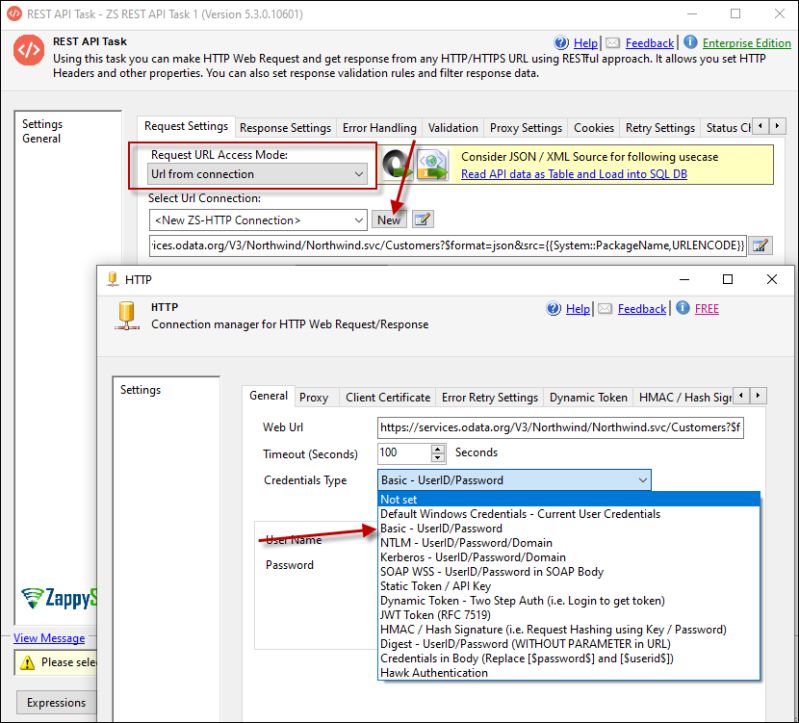Open Read API data as Table link
The image size is (799, 723).
(574, 174)
